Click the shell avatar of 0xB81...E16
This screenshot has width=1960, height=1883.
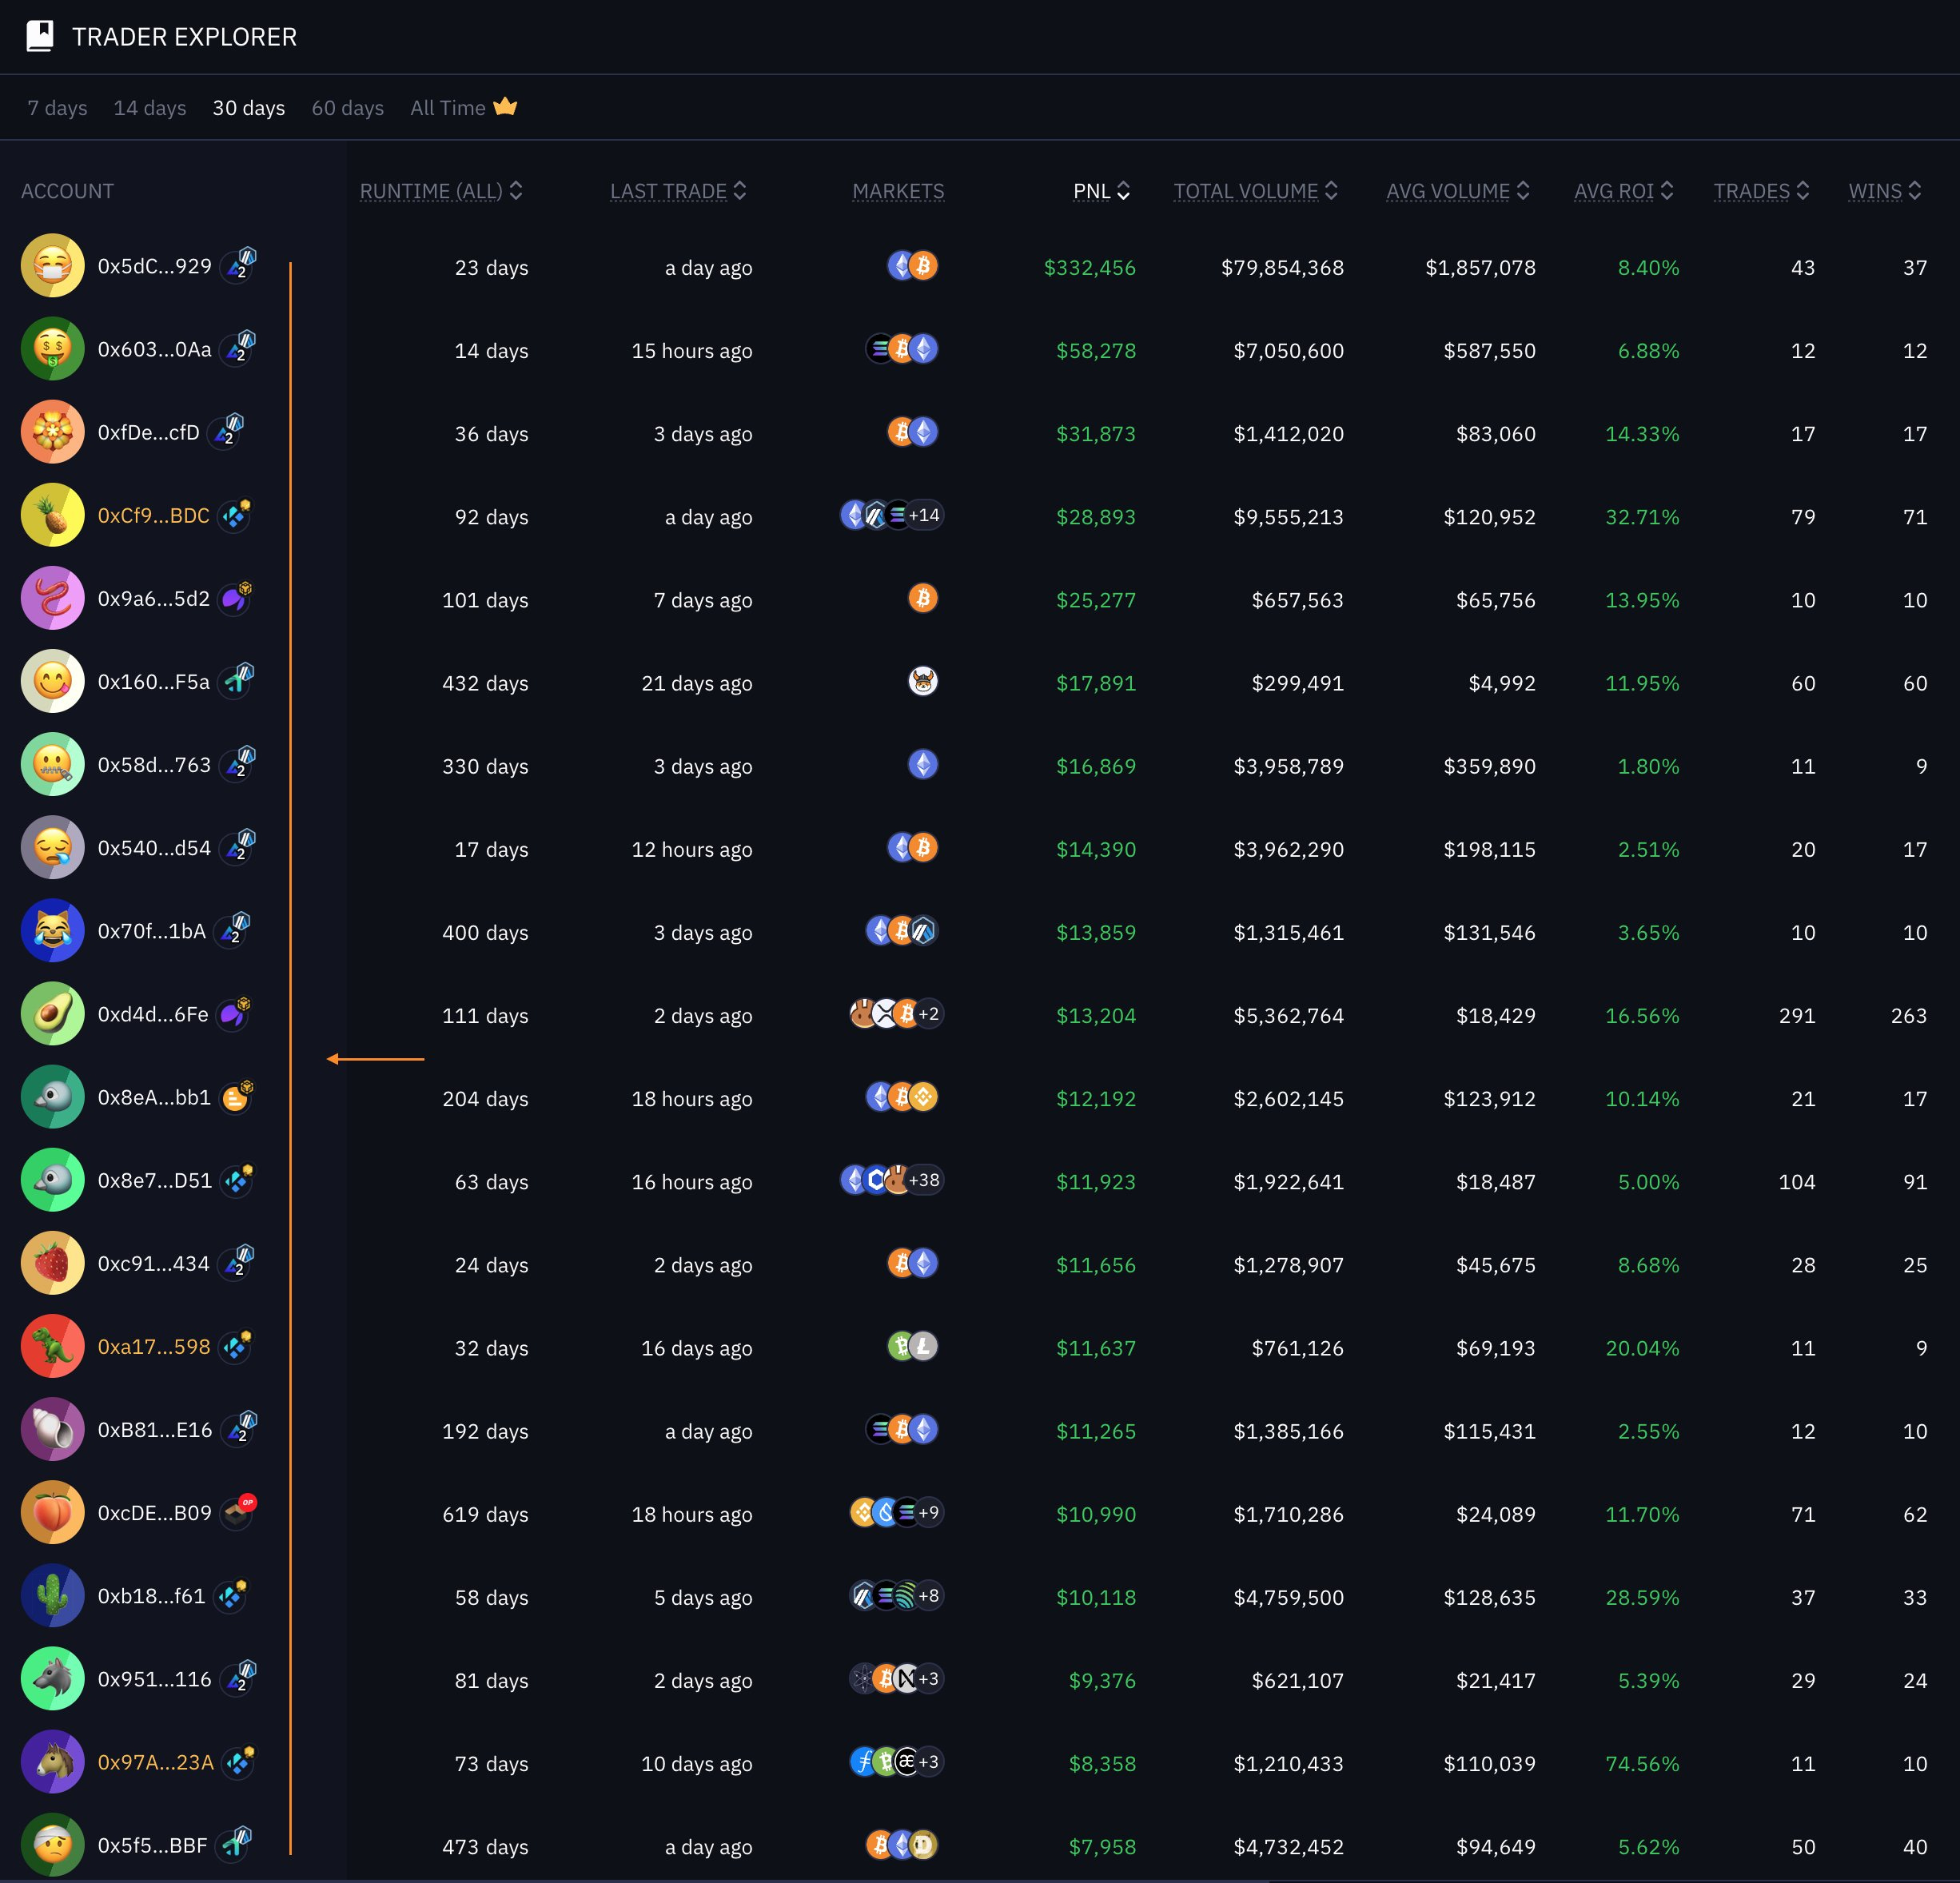tap(53, 1429)
